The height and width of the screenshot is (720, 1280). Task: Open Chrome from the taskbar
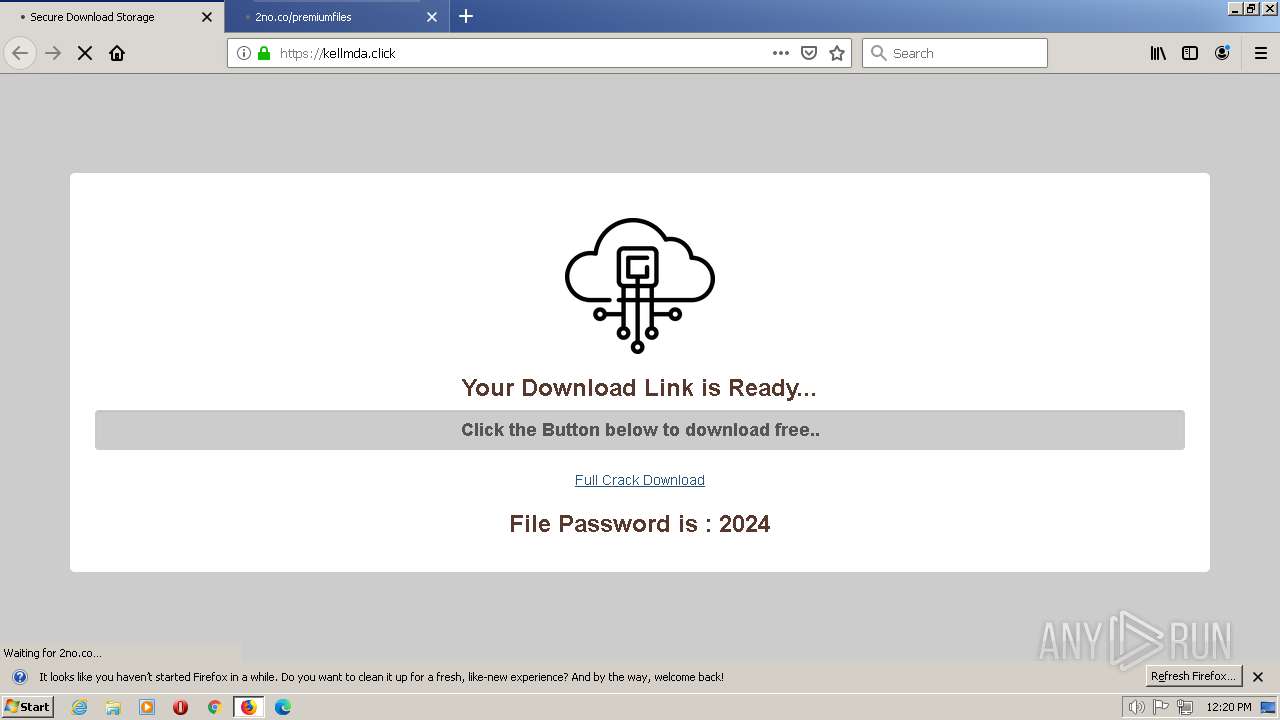tap(214, 707)
